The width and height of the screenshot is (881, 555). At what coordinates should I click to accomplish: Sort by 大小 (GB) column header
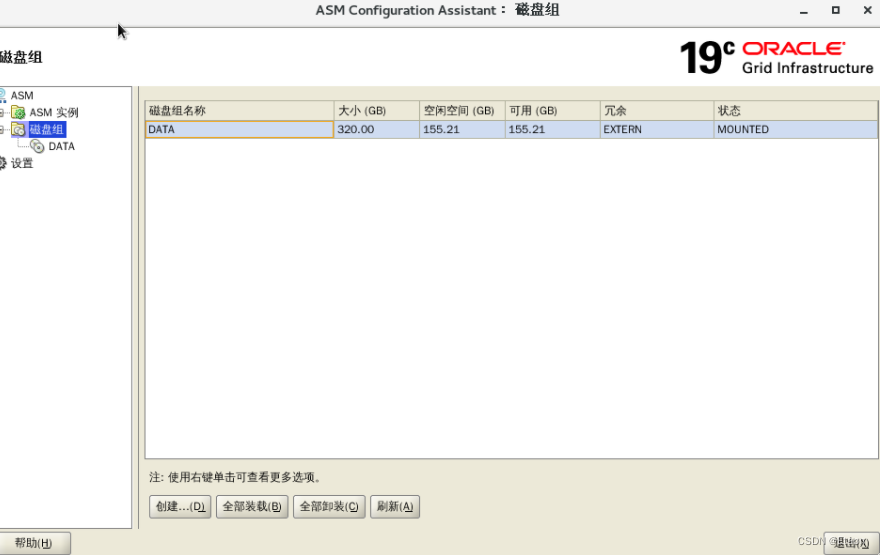point(376,111)
